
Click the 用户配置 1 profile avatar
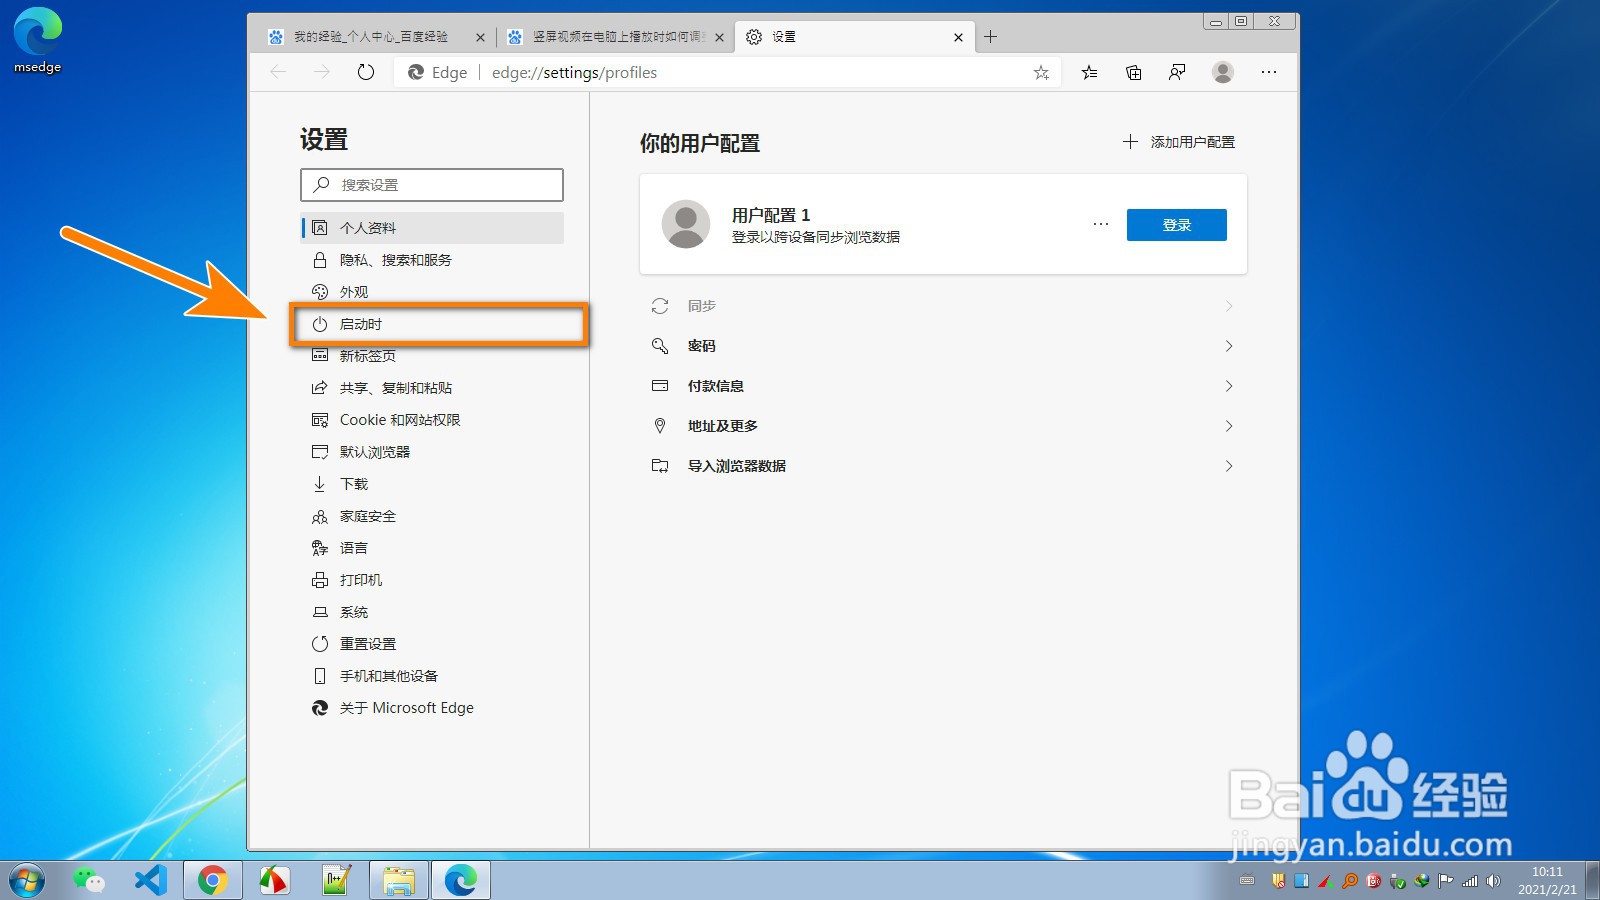[x=686, y=224]
